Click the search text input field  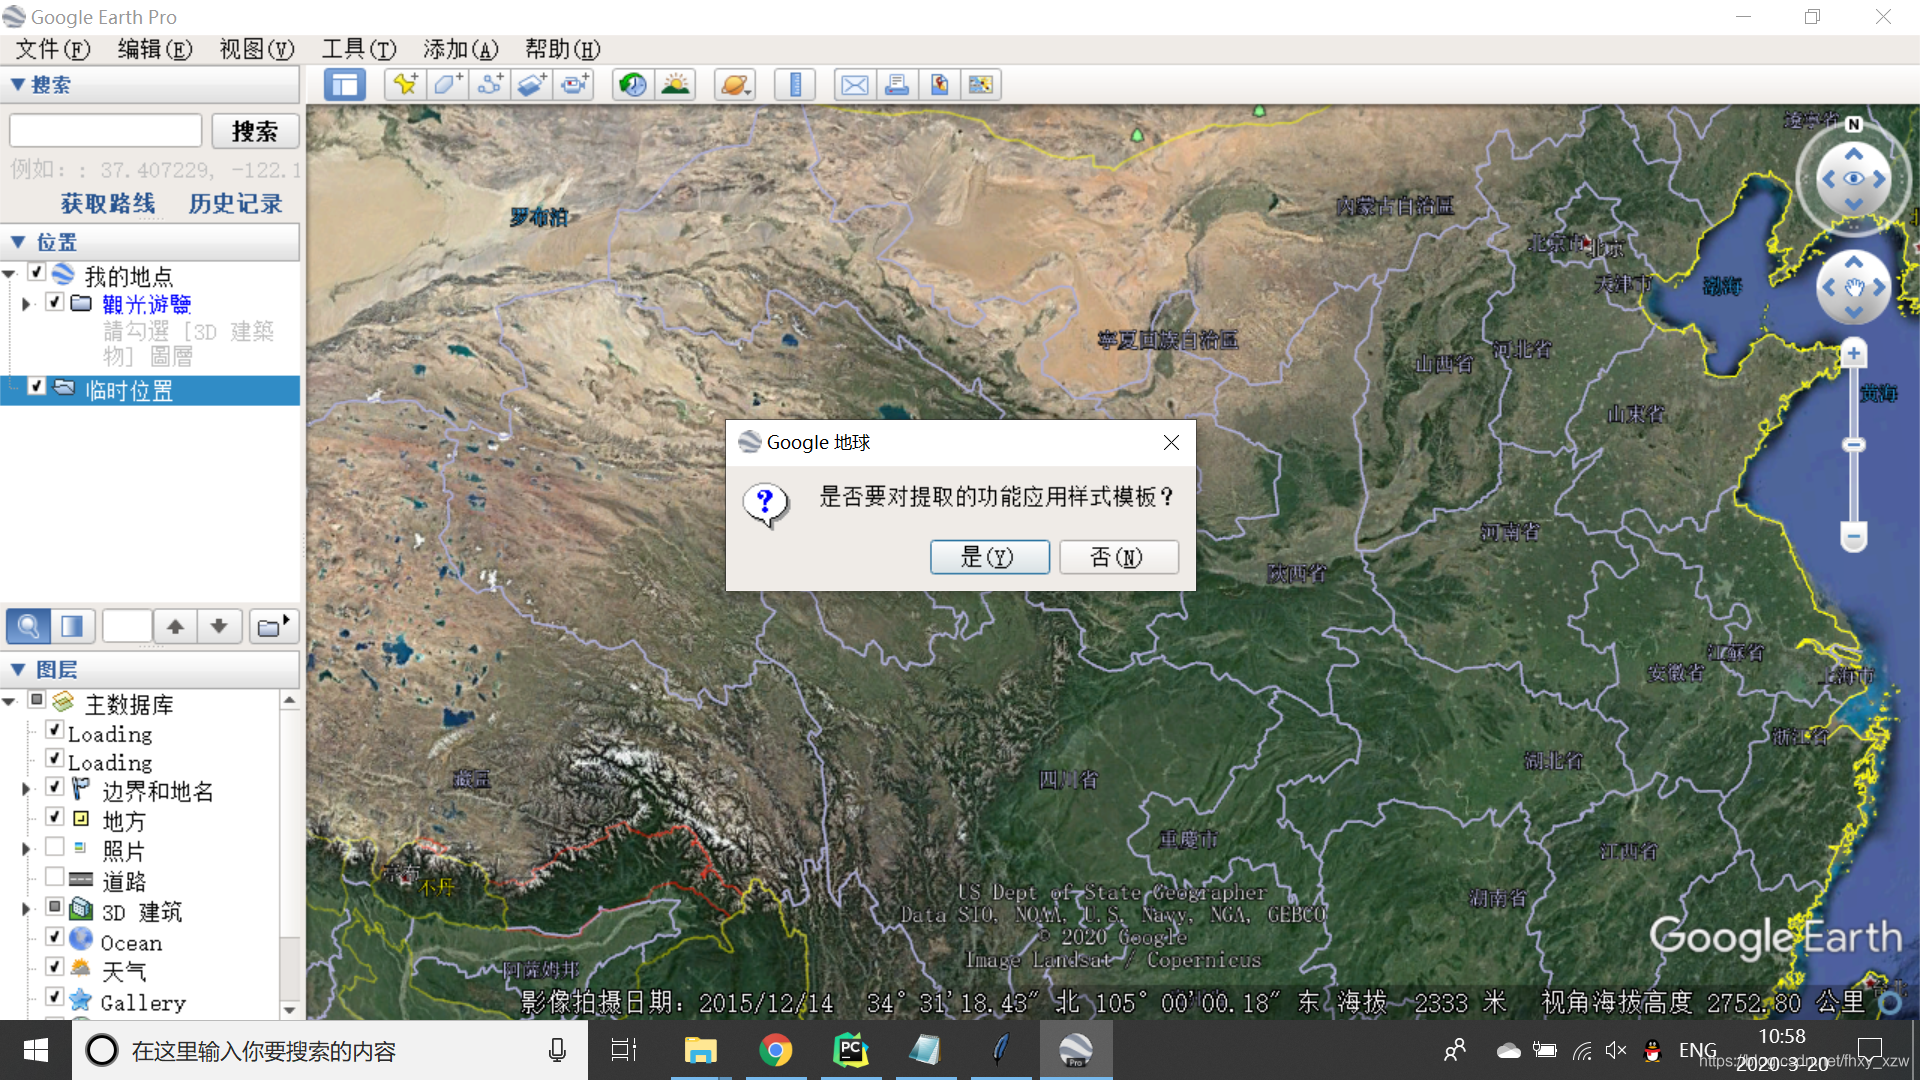[x=106, y=131]
